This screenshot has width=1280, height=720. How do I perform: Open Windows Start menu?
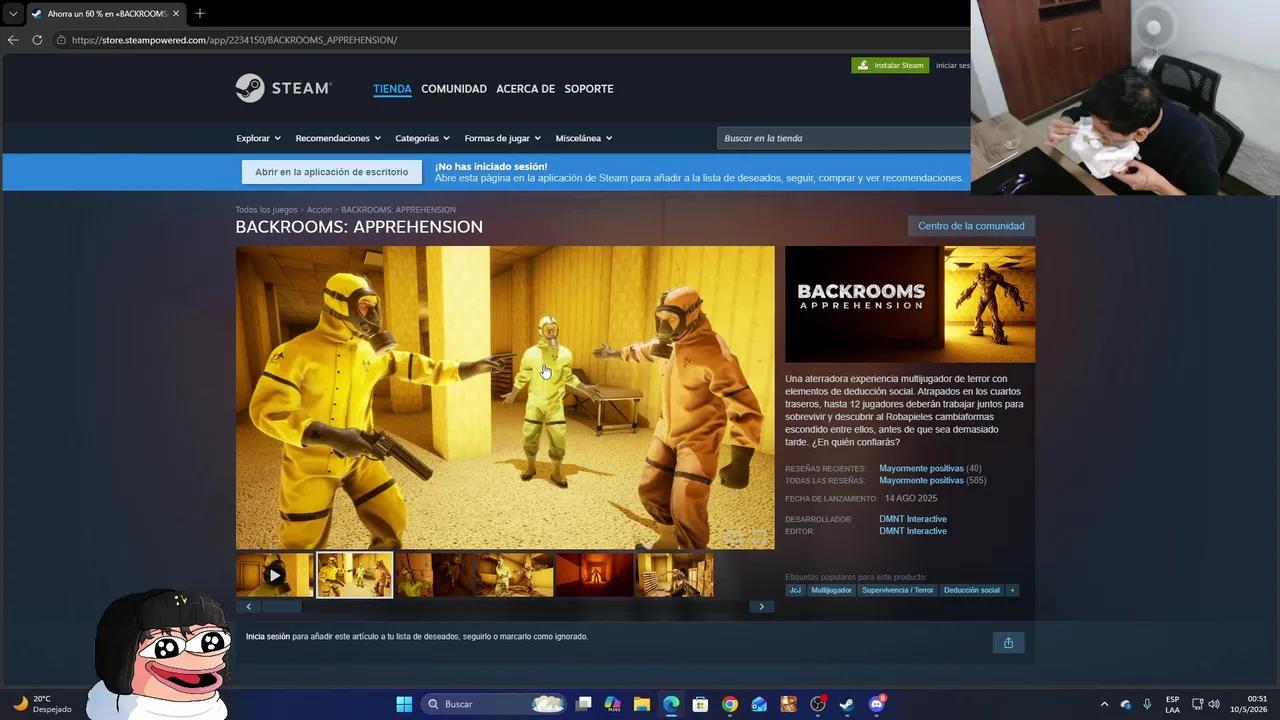pyautogui.click(x=404, y=704)
